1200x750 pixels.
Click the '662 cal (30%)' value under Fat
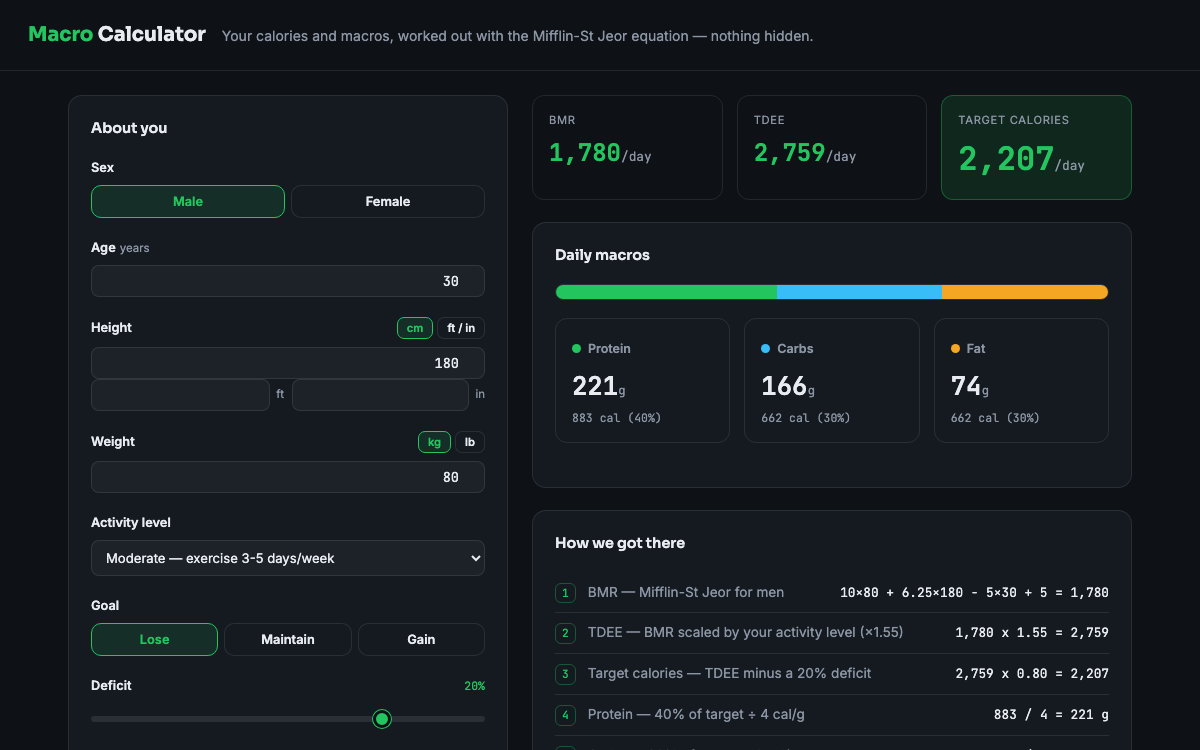pos(995,418)
